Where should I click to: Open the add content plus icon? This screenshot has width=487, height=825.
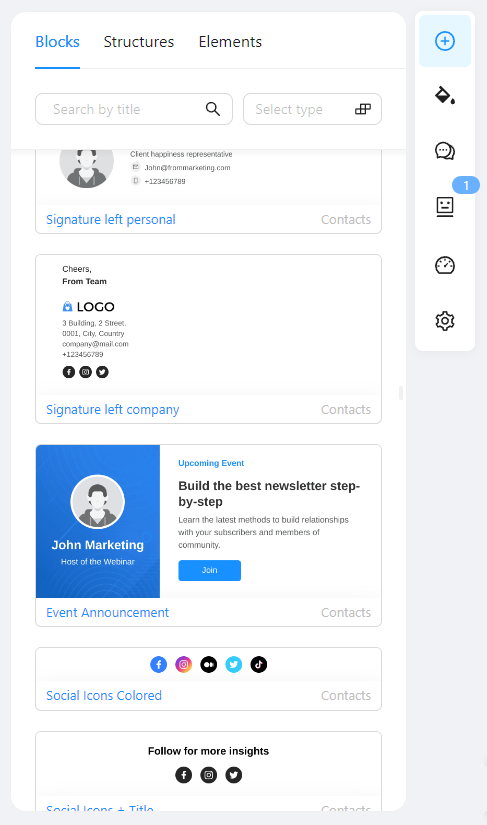click(x=445, y=41)
